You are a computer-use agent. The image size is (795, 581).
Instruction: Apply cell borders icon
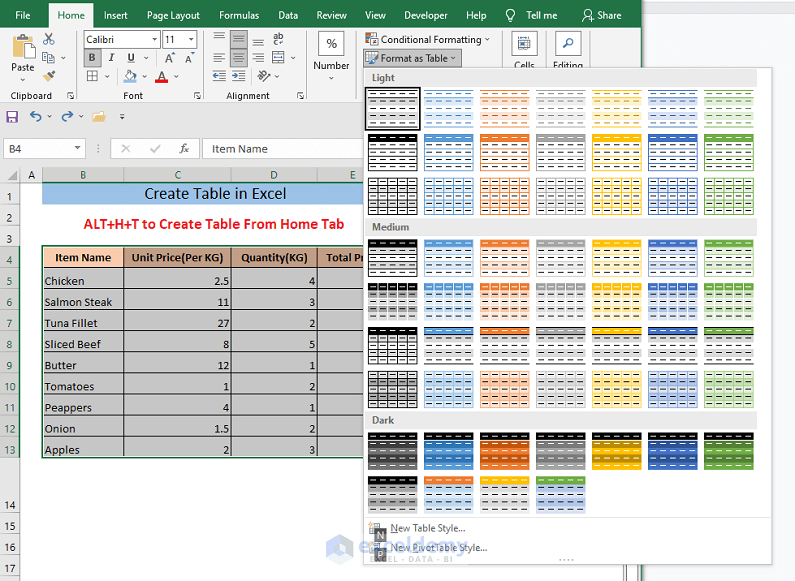tap(92, 76)
